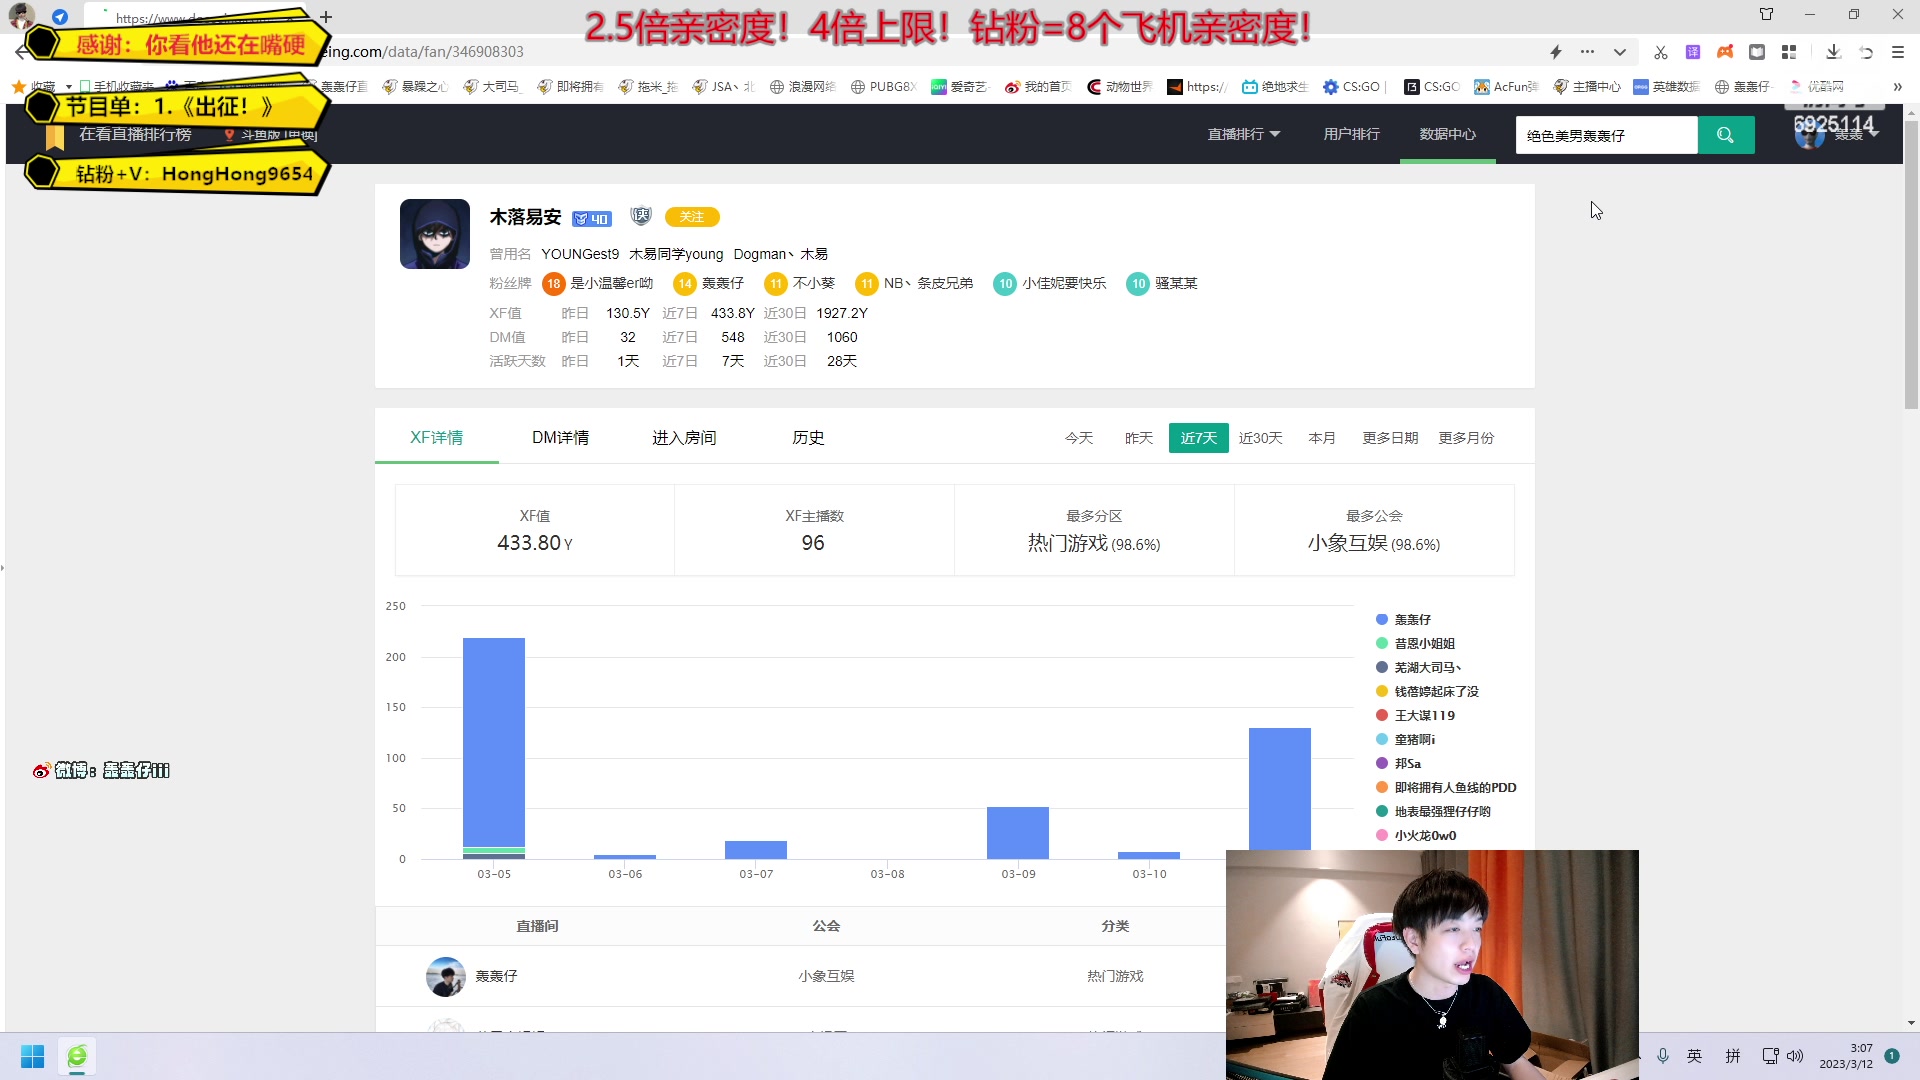Open the 更多日期 date picker
The width and height of the screenshot is (1920, 1080).
(x=1390, y=438)
